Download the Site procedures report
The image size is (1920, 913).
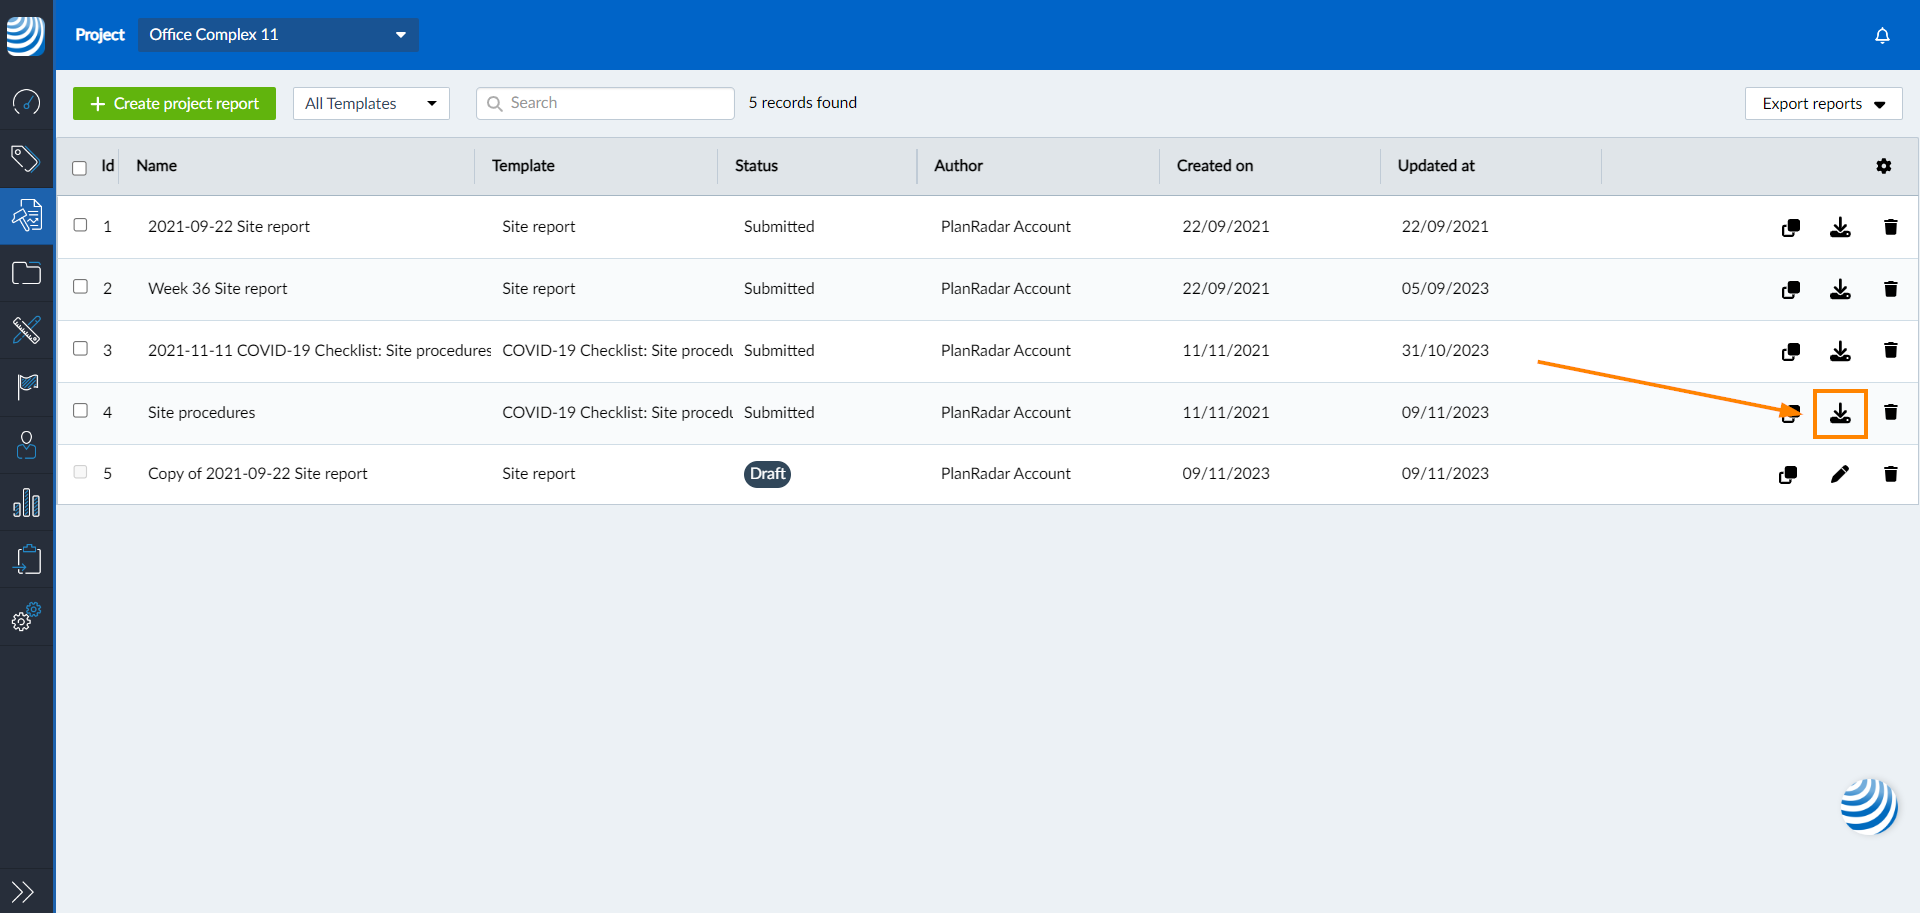click(x=1840, y=413)
